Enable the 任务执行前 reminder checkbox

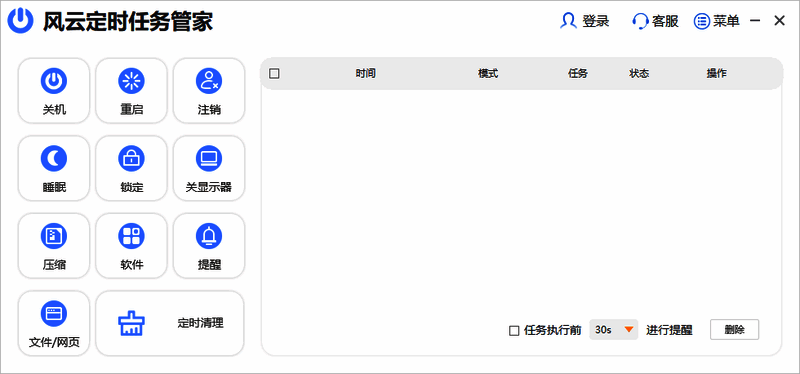point(514,331)
